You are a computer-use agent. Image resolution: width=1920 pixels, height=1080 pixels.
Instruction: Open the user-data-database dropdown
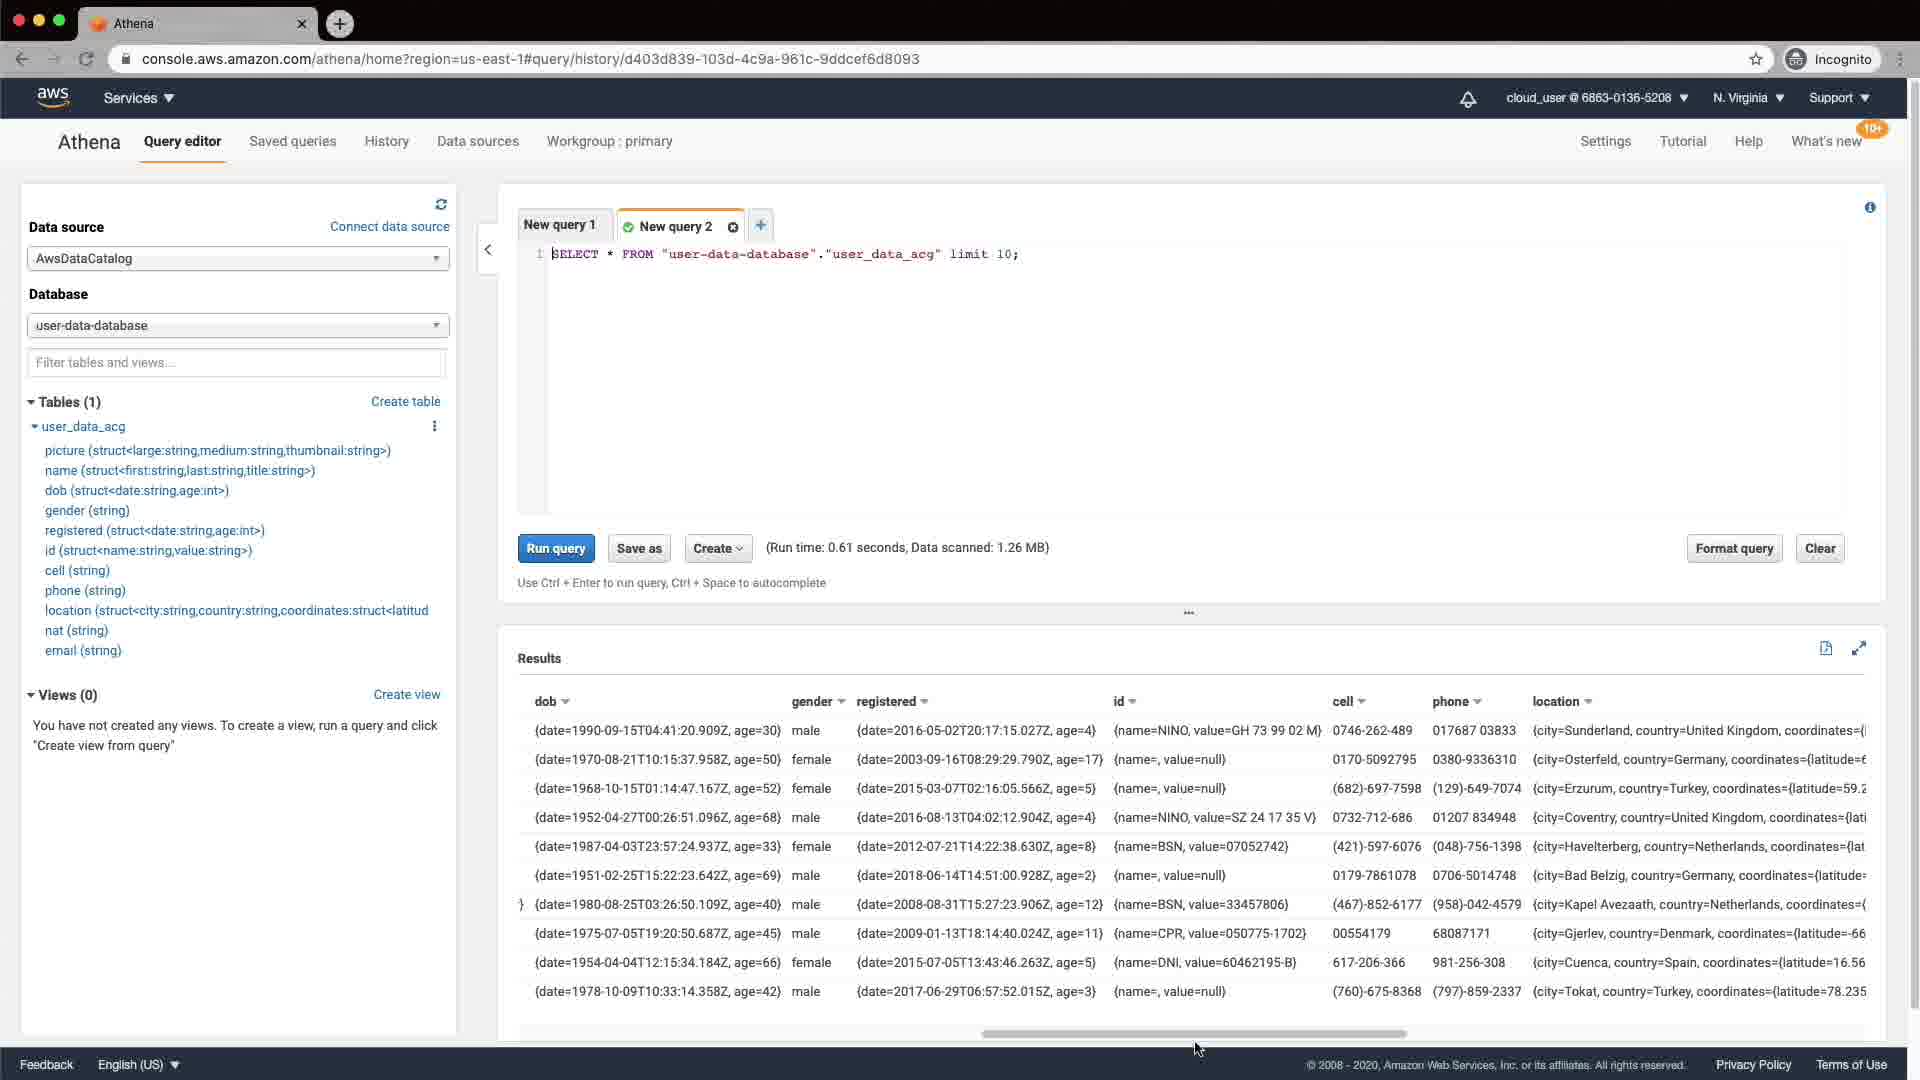[238, 326]
